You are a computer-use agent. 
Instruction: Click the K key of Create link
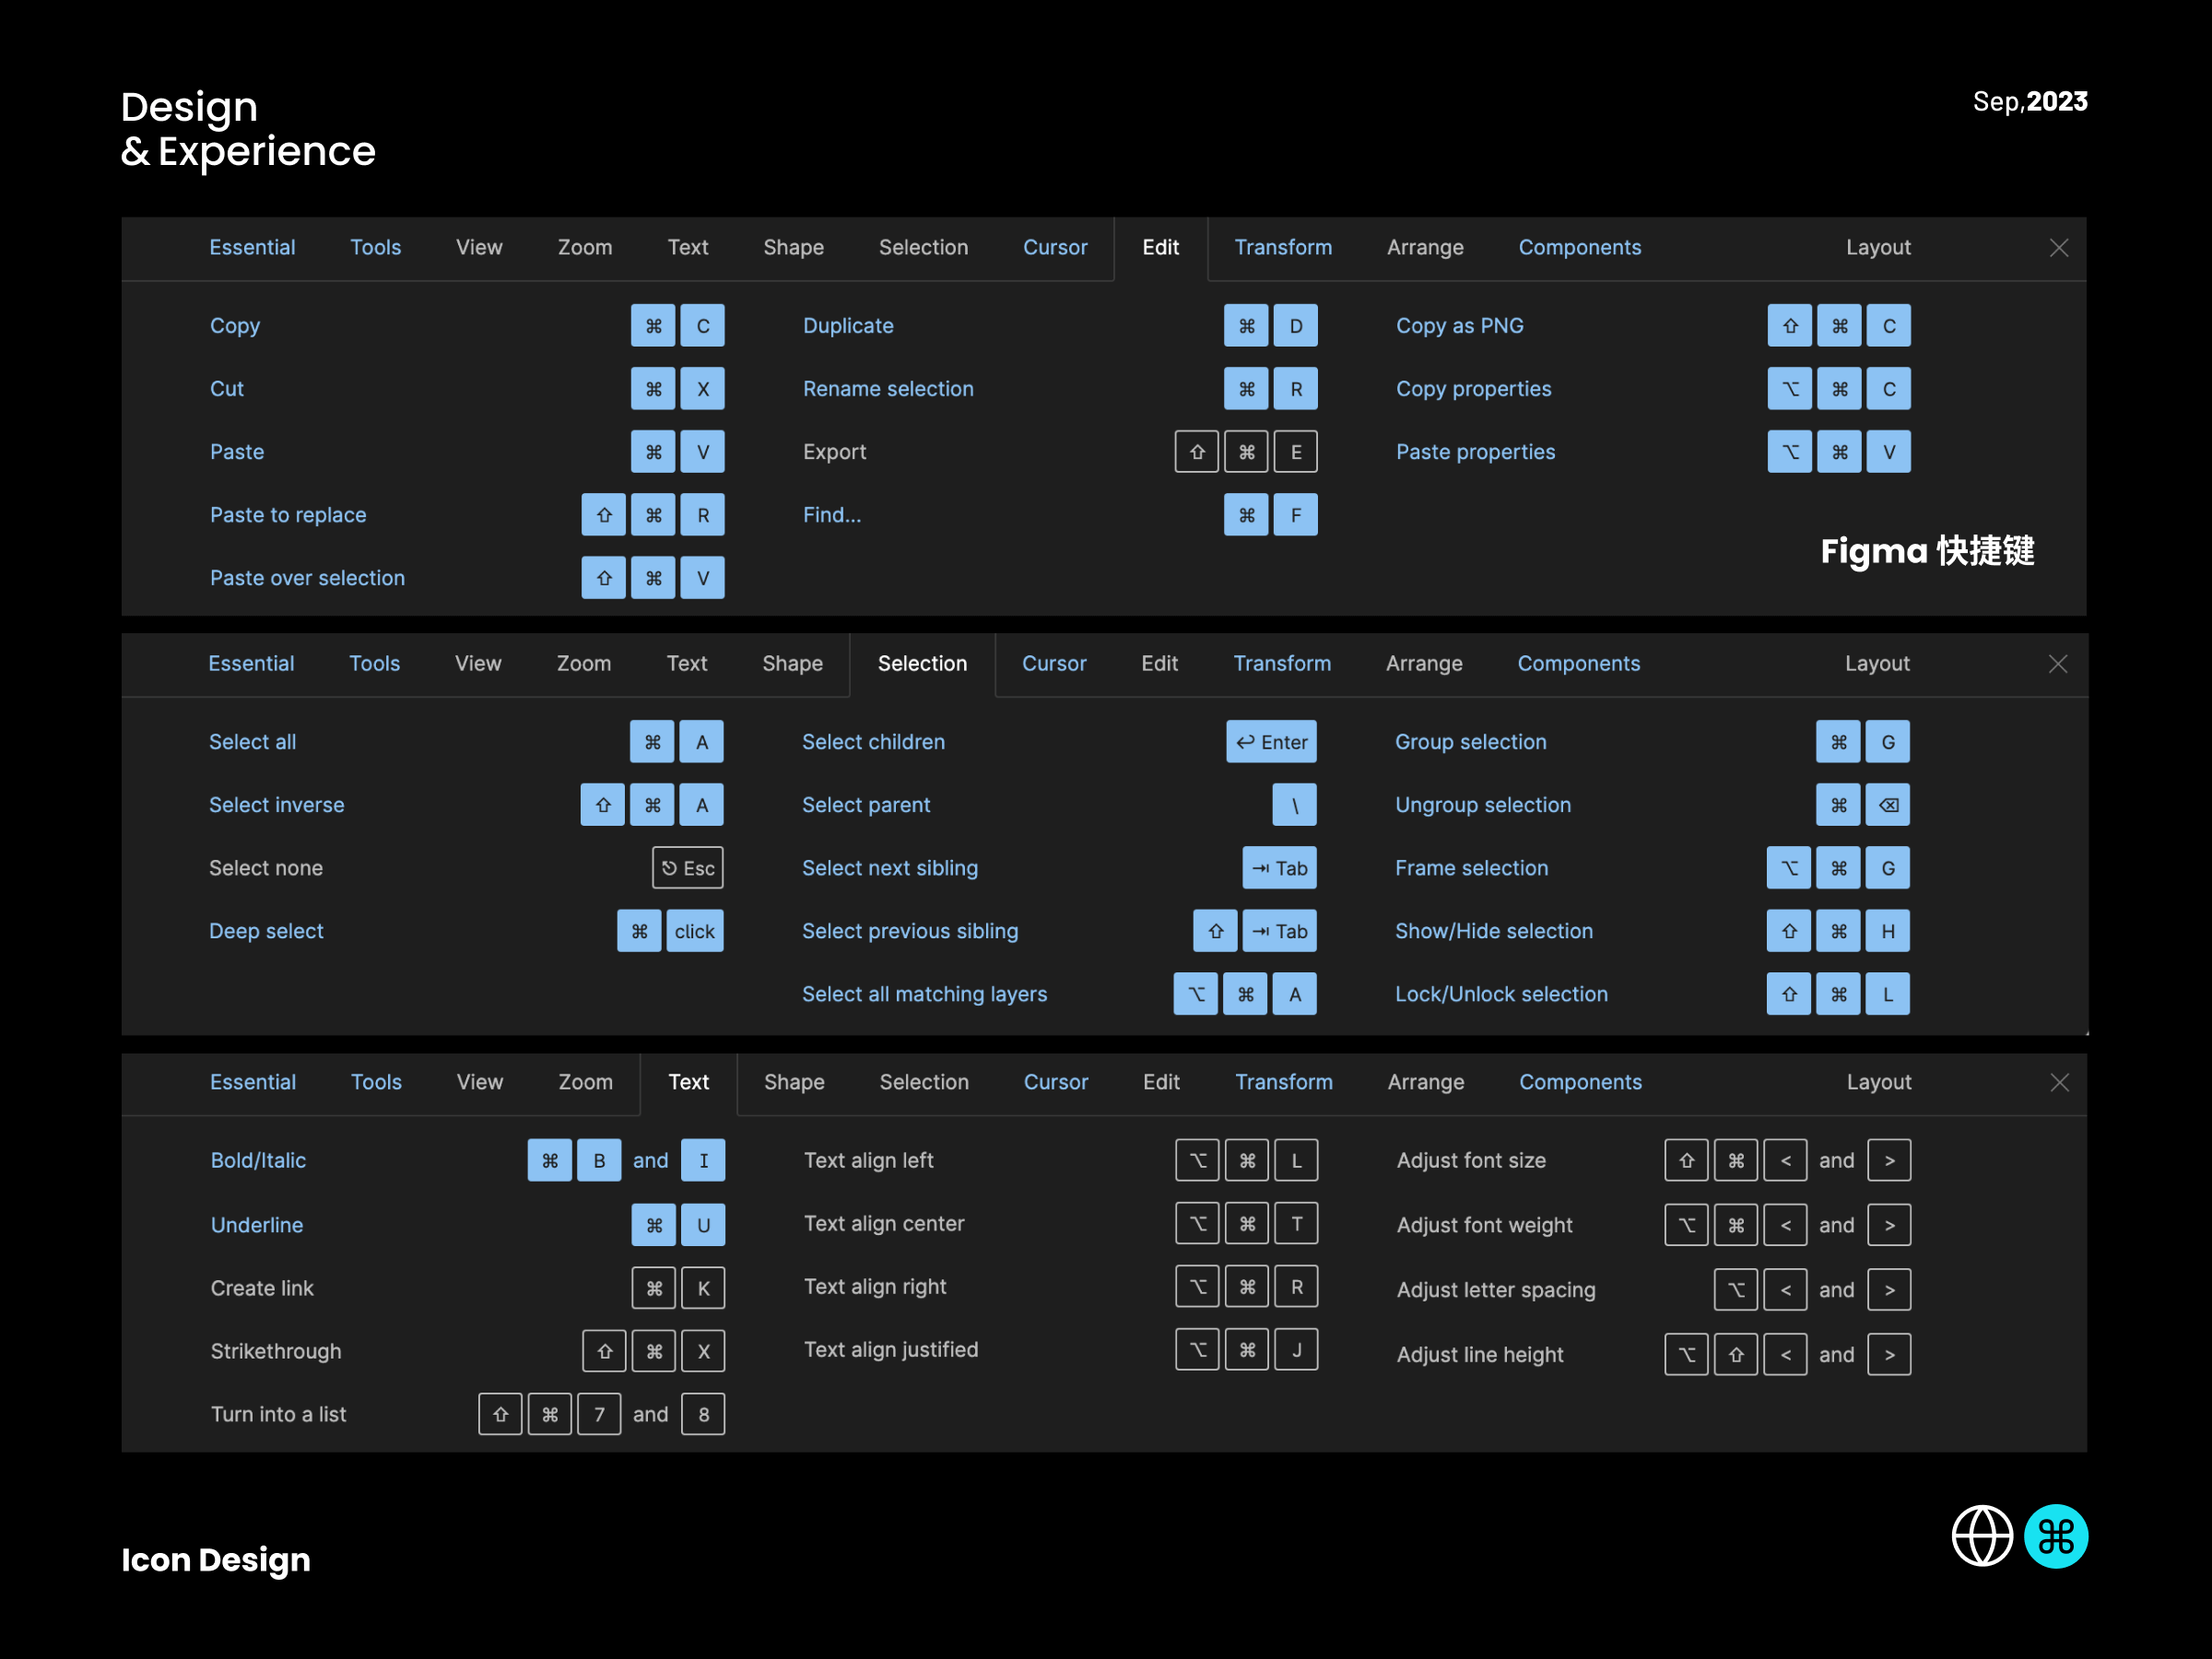point(703,1288)
